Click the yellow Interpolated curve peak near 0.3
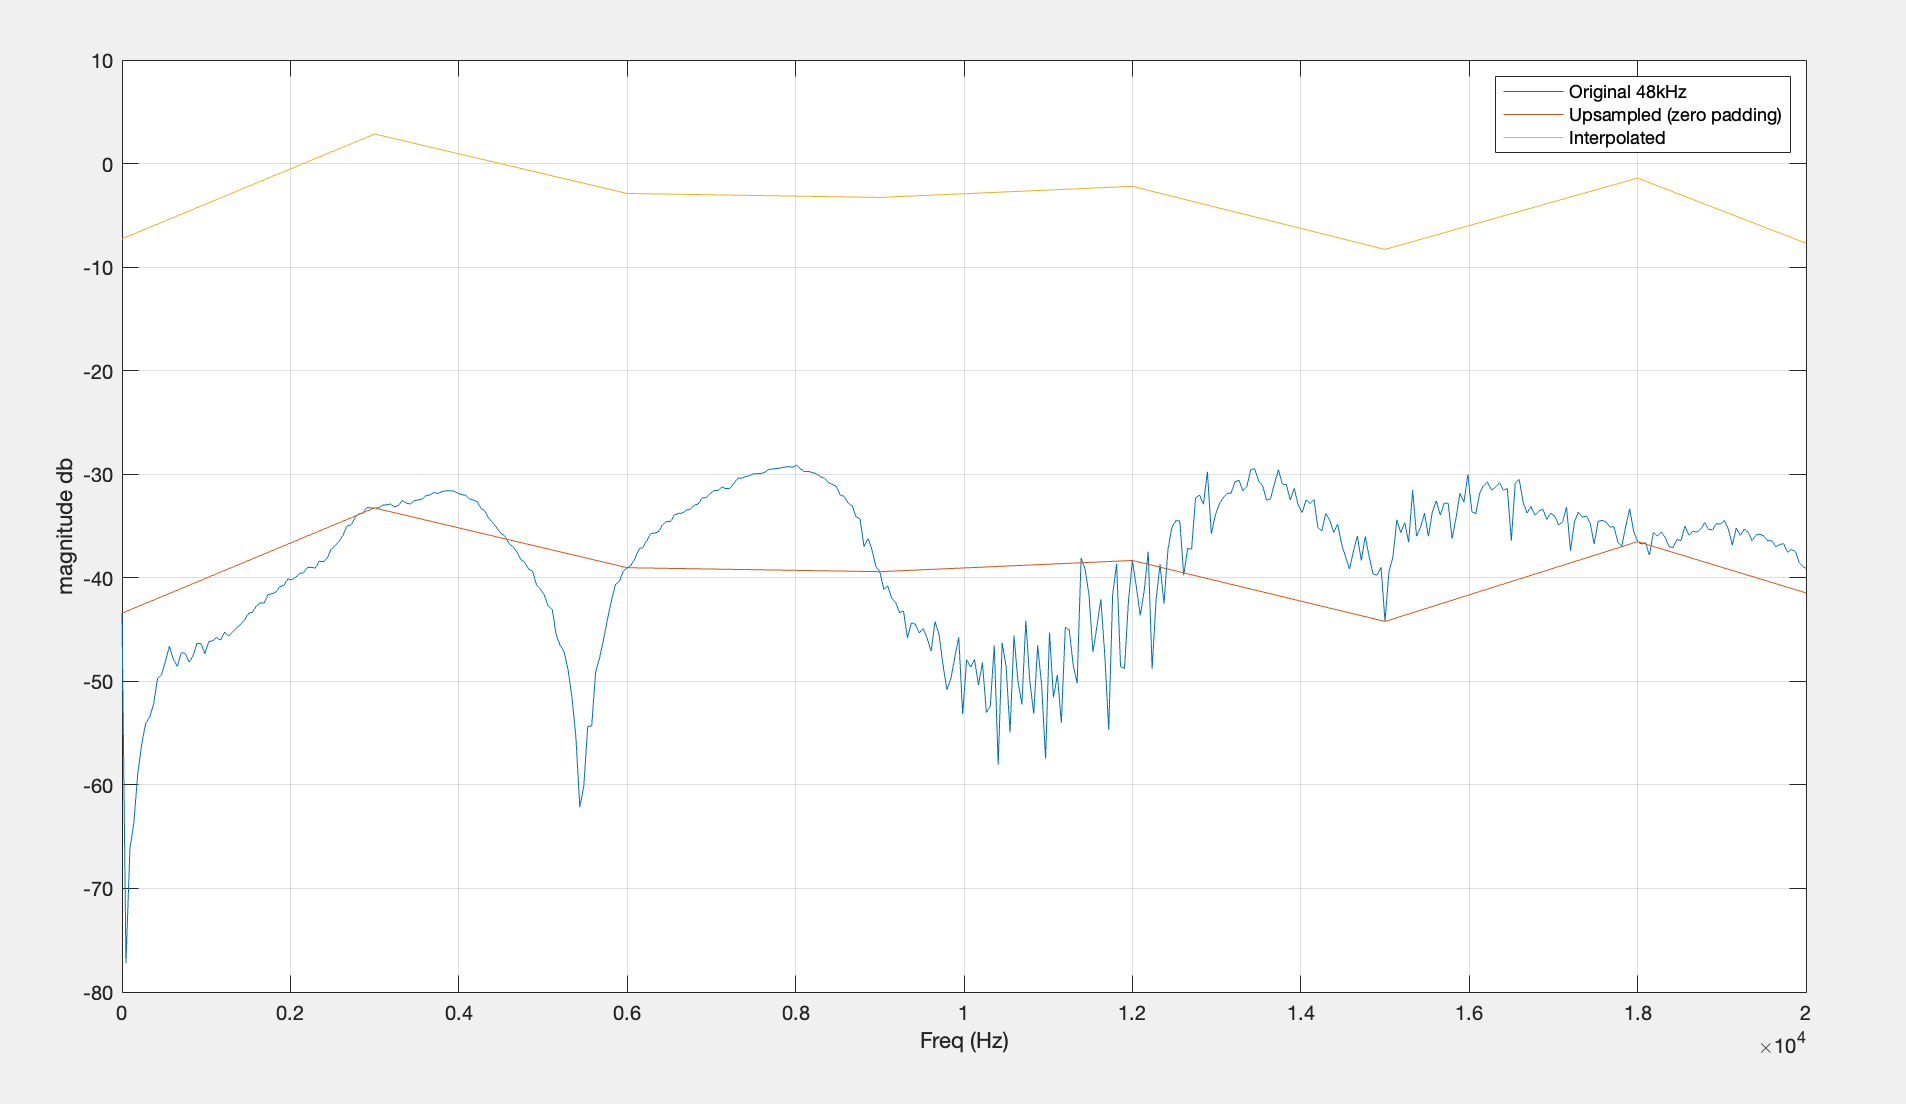 click(x=374, y=134)
